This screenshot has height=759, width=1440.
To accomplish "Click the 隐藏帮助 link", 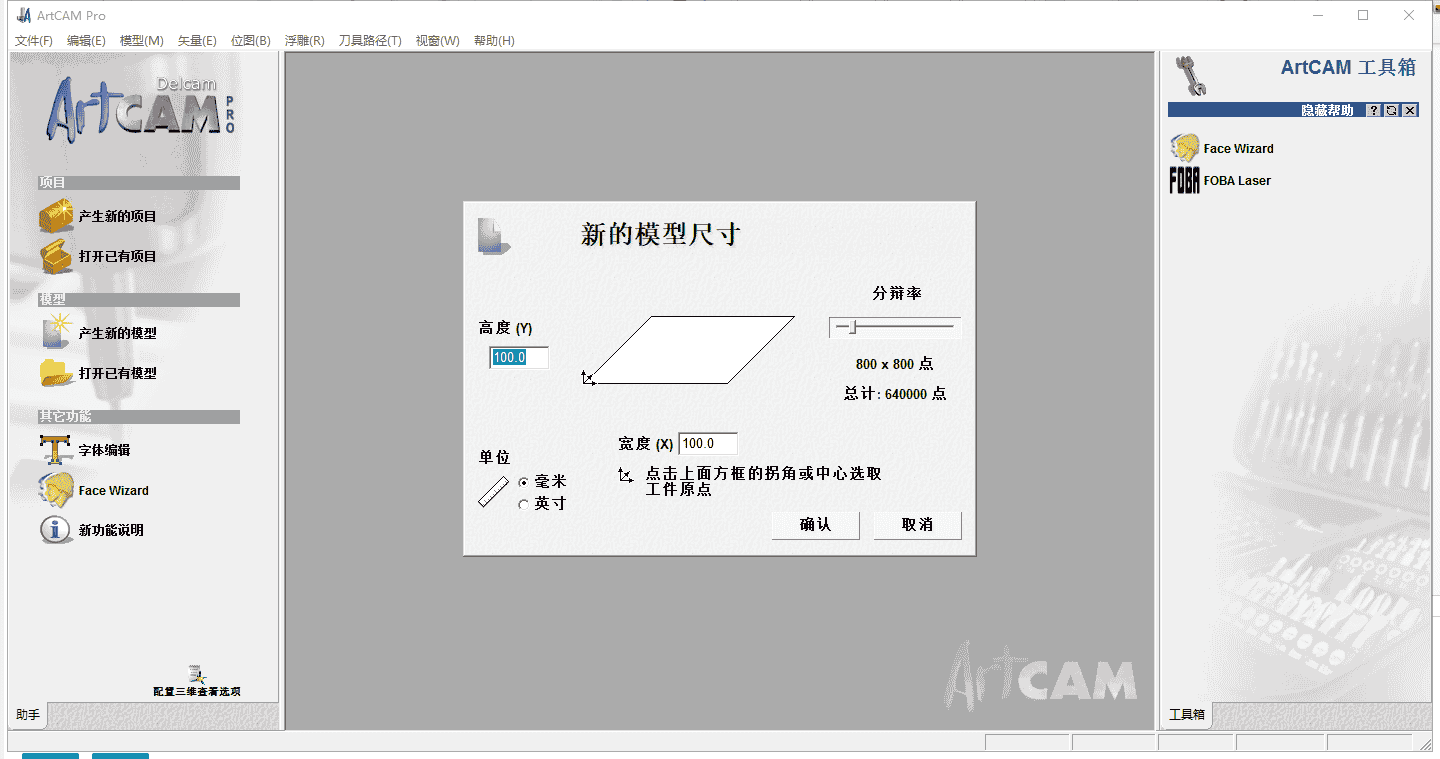I will pos(1327,111).
